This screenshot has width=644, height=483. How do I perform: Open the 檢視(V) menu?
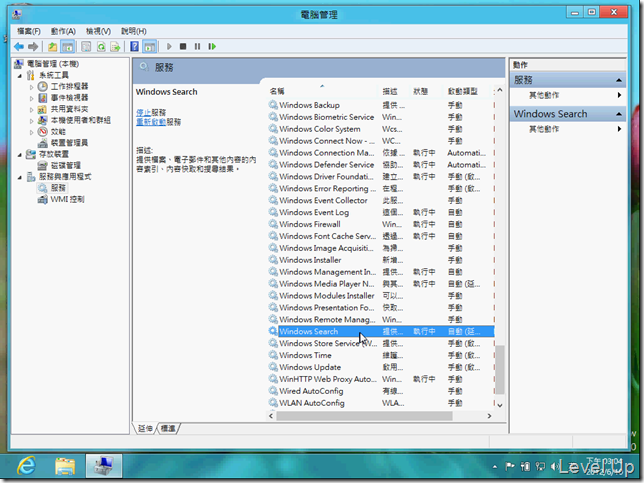tap(98, 31)
